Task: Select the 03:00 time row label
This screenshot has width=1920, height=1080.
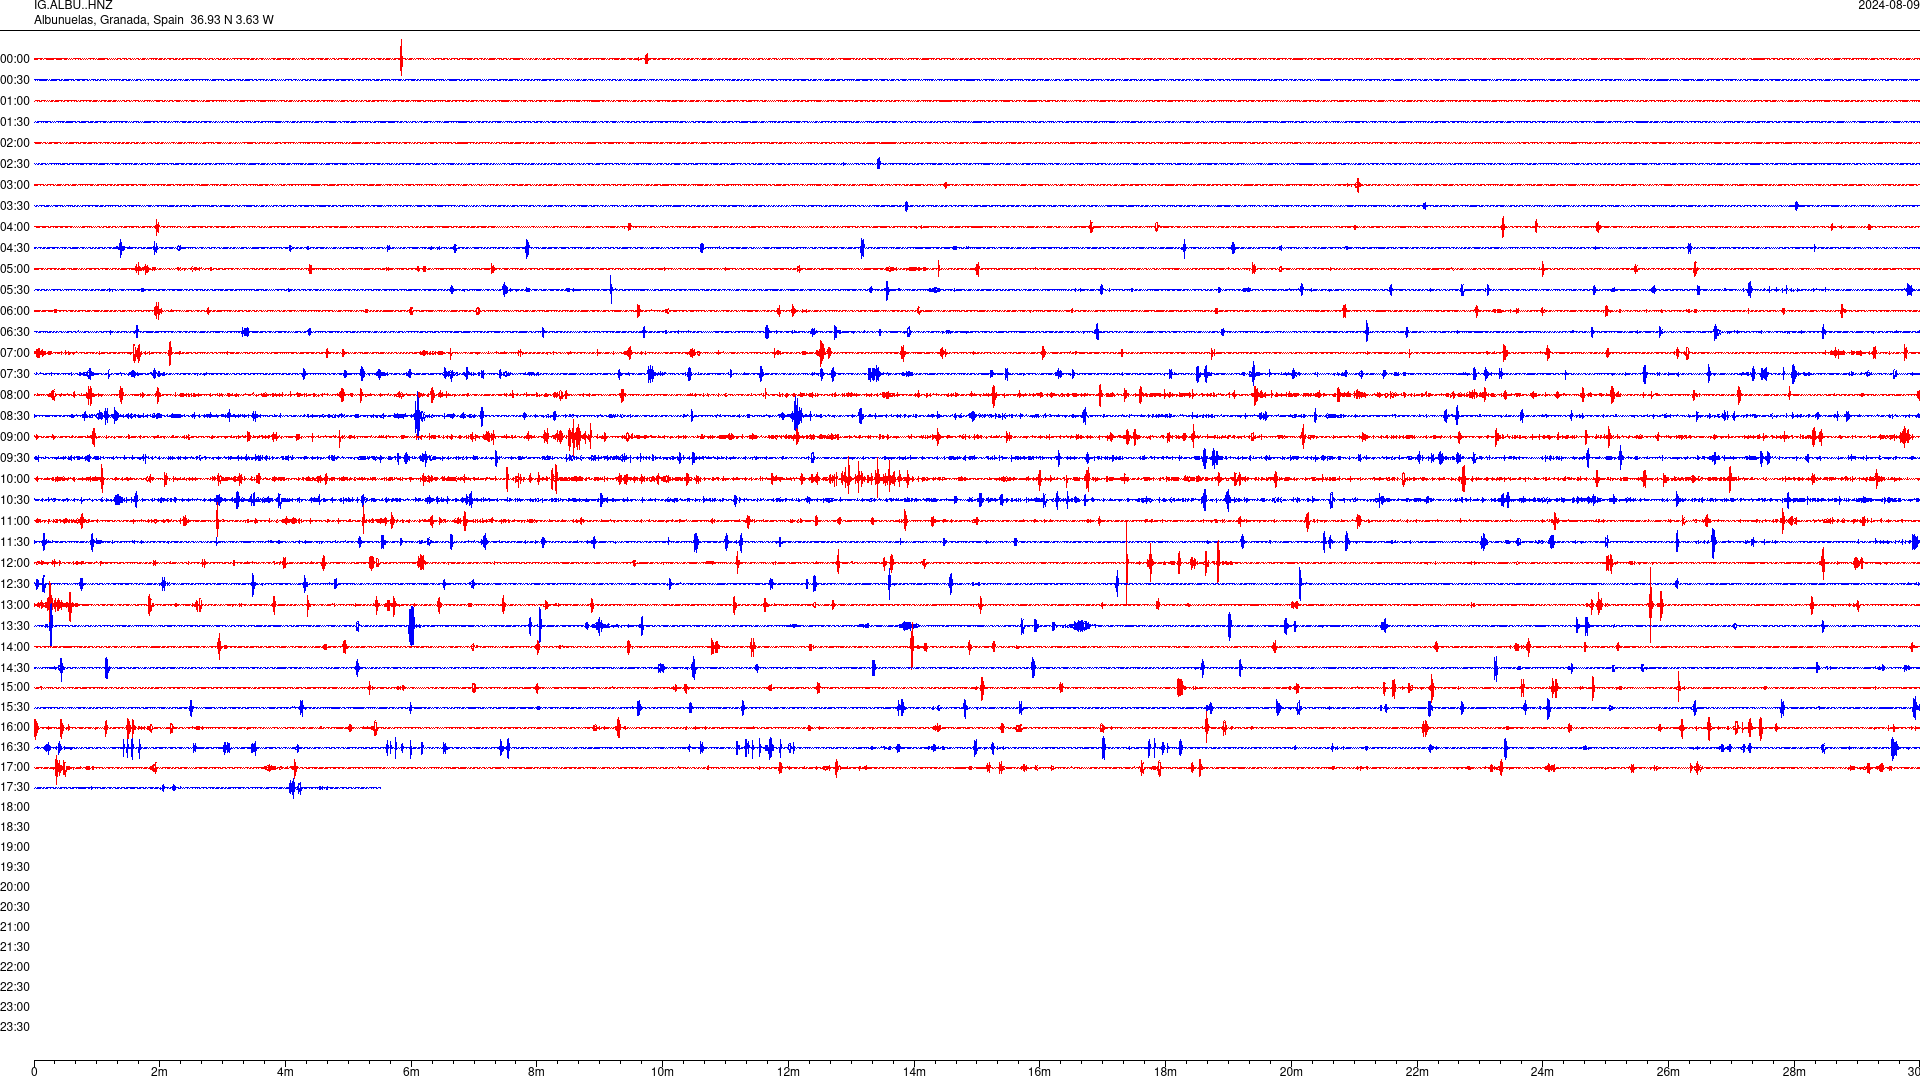Action: 15,185
